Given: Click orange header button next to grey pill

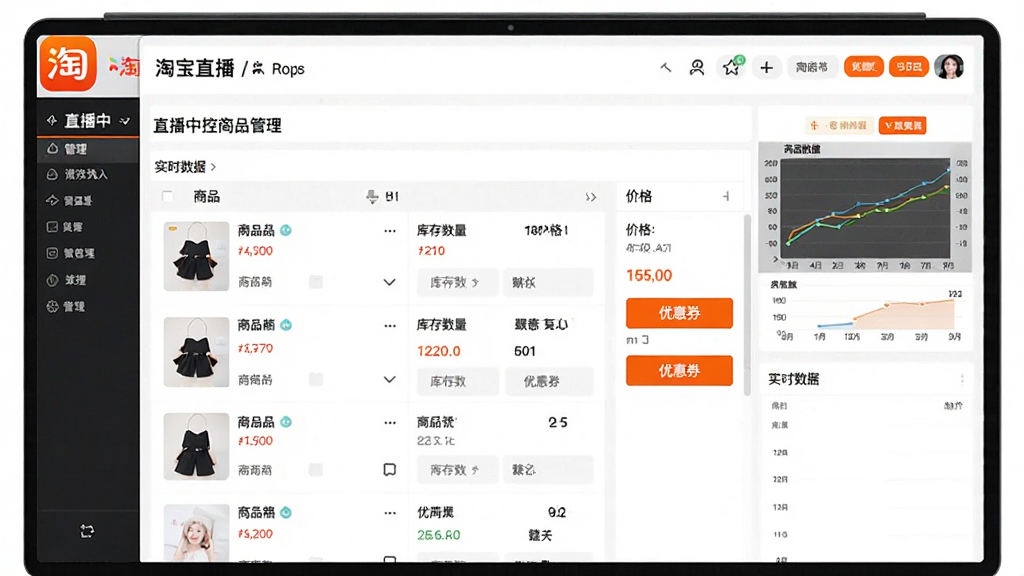Looking at the screenshot, I should pyautogui.click(x=863, y=67).
